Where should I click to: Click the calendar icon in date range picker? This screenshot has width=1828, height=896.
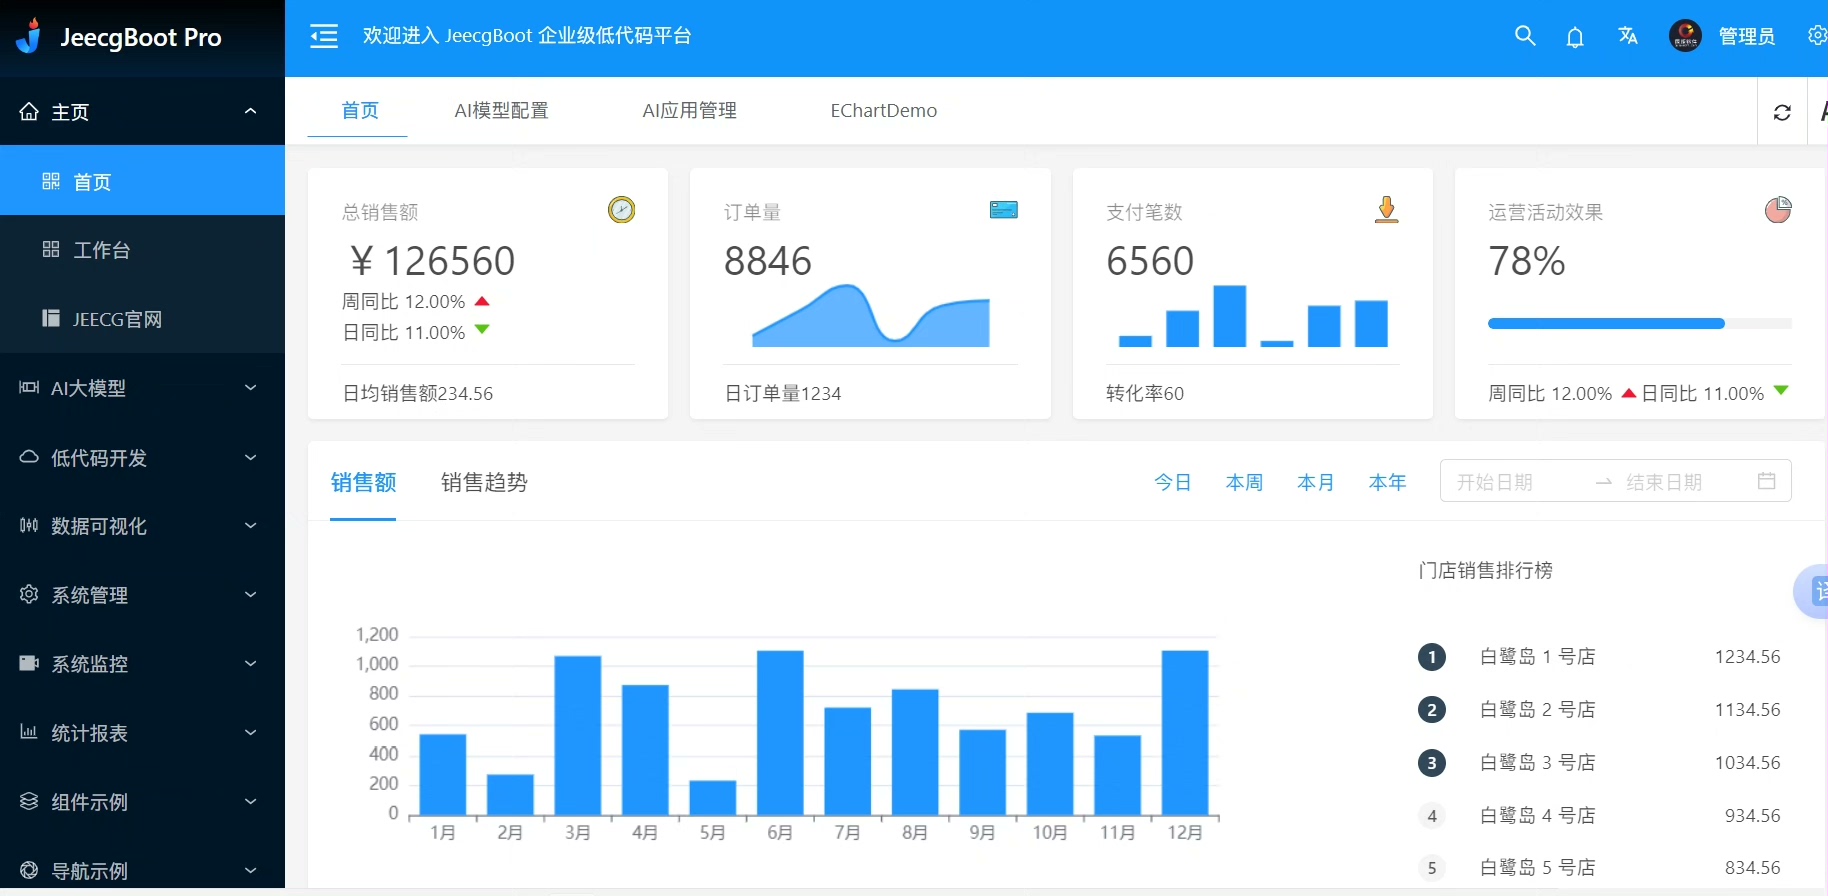pos(1766,481)
